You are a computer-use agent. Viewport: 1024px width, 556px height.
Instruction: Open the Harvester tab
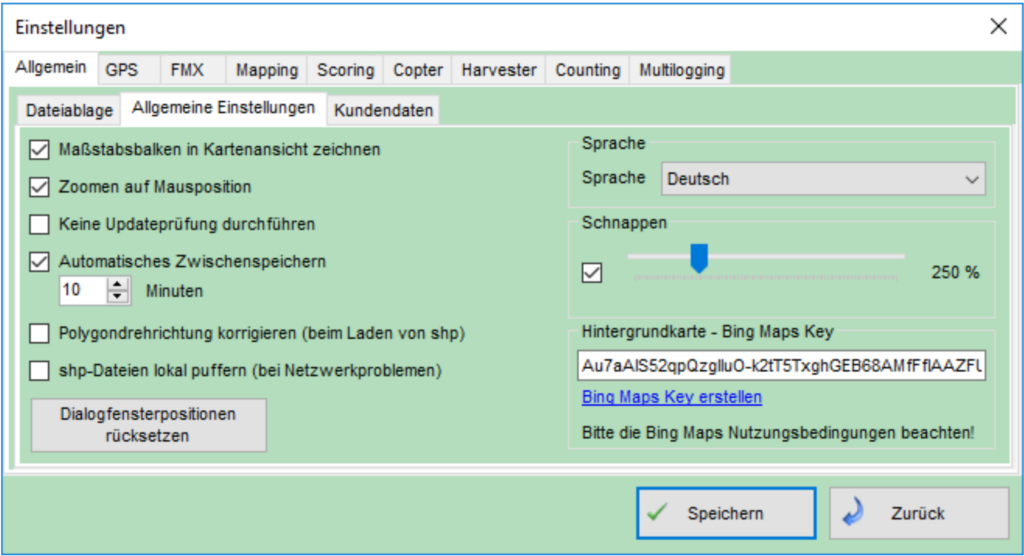(498, 70)
